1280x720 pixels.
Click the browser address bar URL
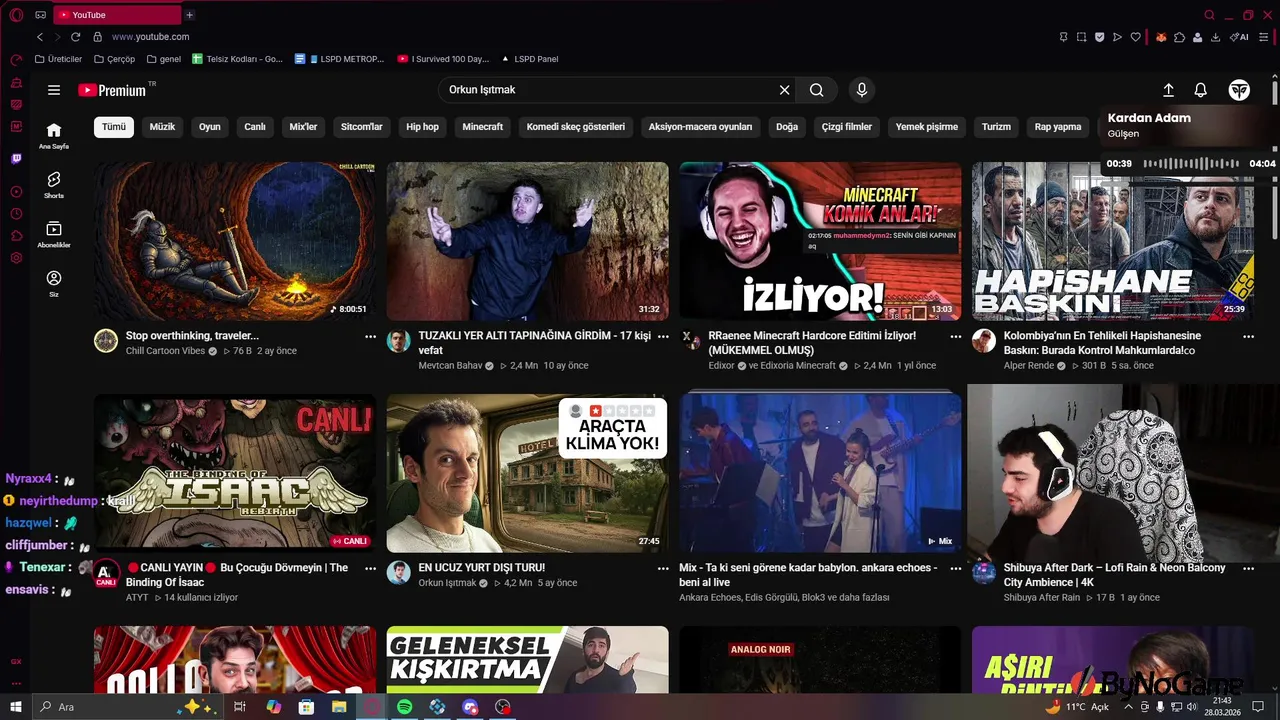coord(150,37)
